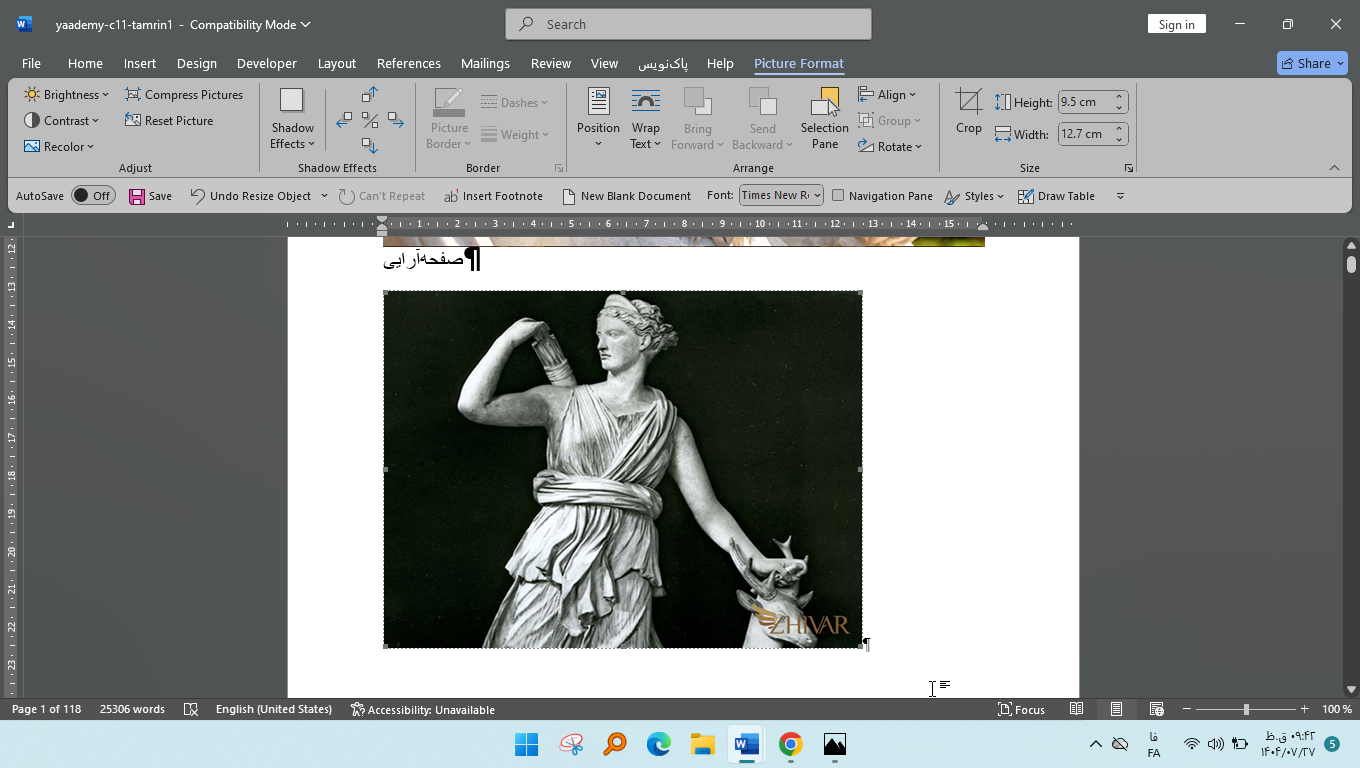The width and height of the screenshot is (1360, 768).
Task: Switch to the Picture Format tab
Action: click(798, 63)
